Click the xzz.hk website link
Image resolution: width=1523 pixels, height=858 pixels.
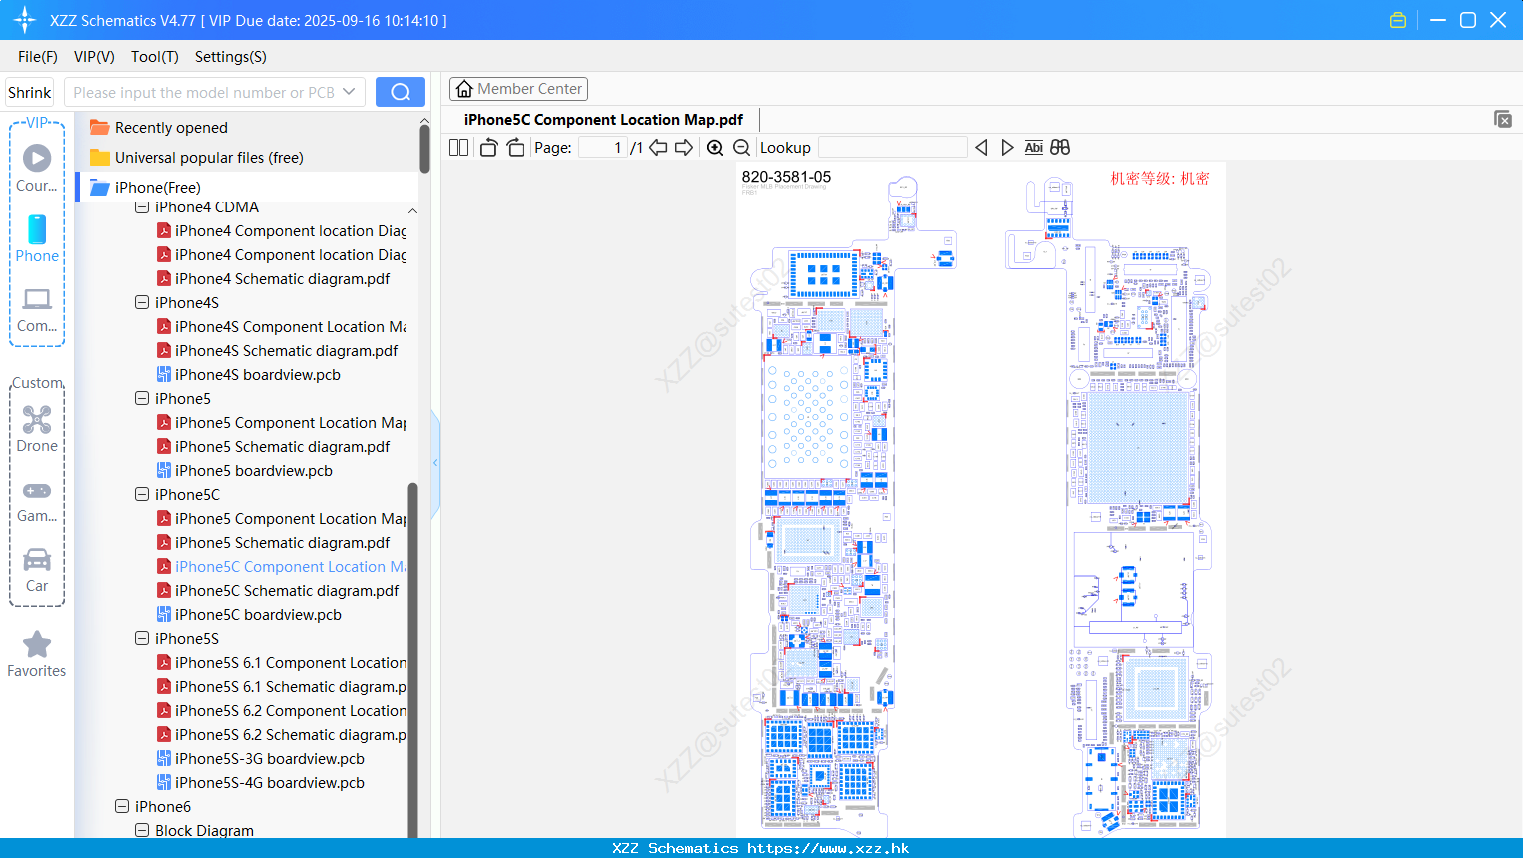click(828, 848)
